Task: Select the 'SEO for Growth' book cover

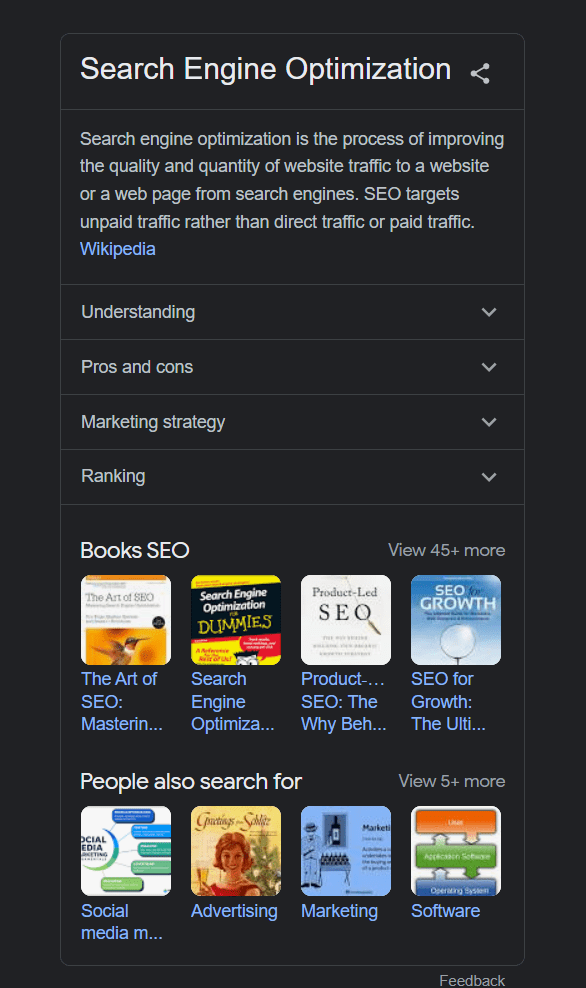Action: (455, 619)
